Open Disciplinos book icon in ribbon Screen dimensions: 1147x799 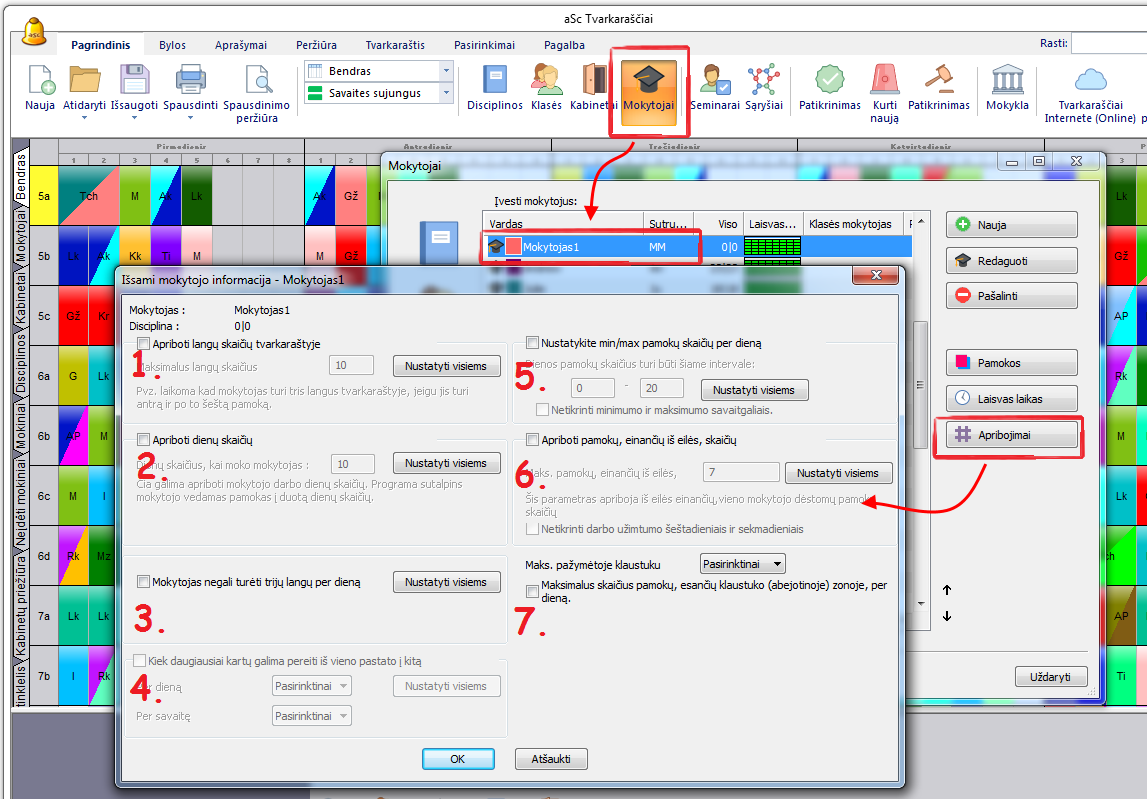click(x=495, y=81)
